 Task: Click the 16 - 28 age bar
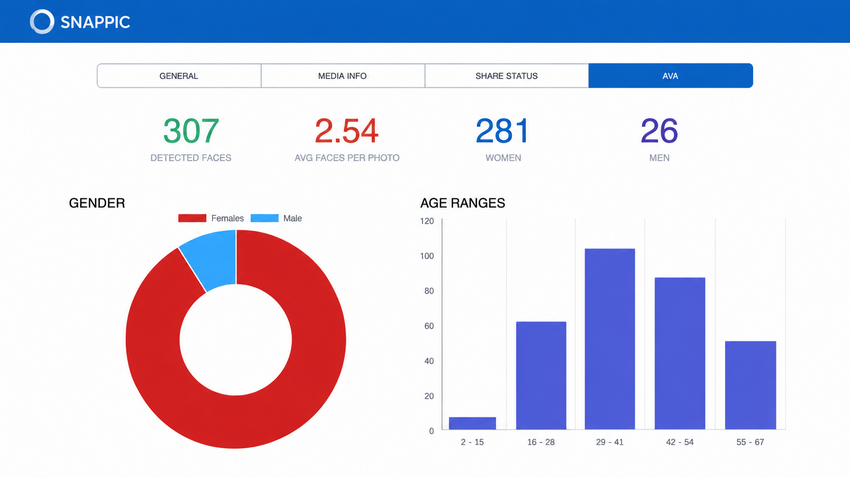pyautogui.click(x=541, y=376)
